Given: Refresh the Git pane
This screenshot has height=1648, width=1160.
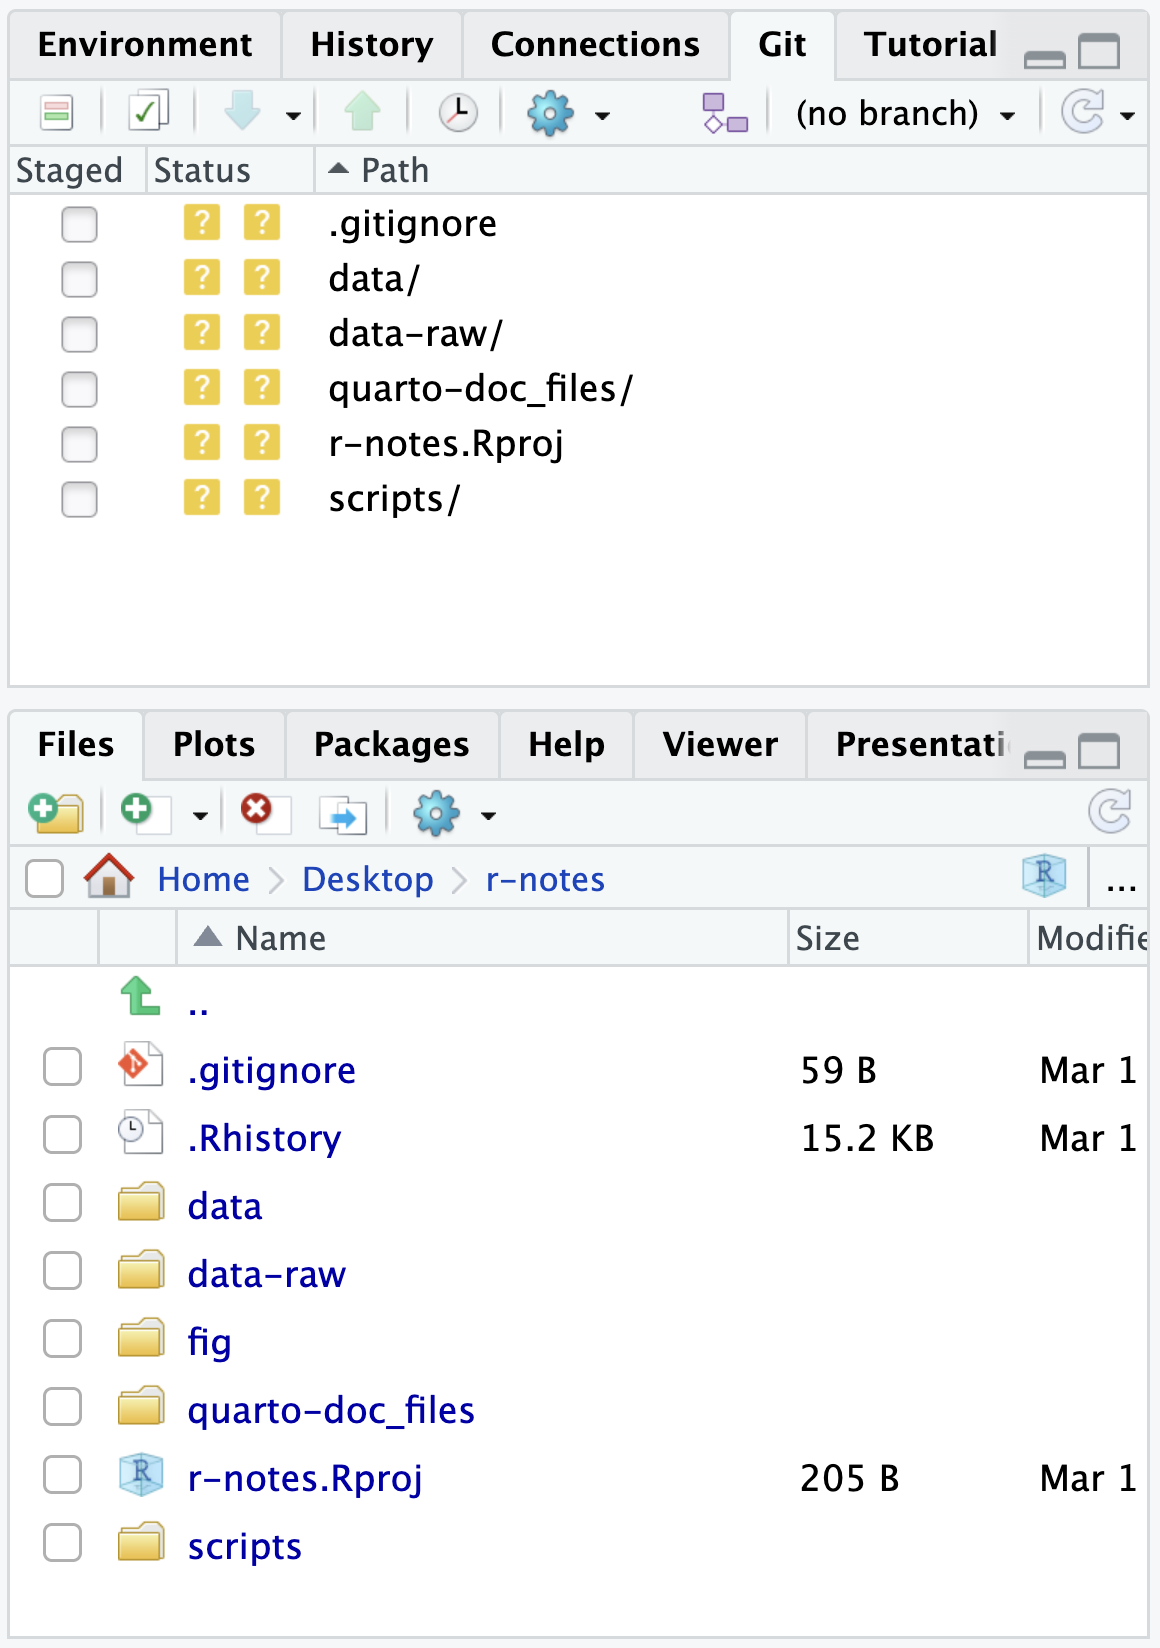Looking at the screenshot, I should (x=1083, y=111).
